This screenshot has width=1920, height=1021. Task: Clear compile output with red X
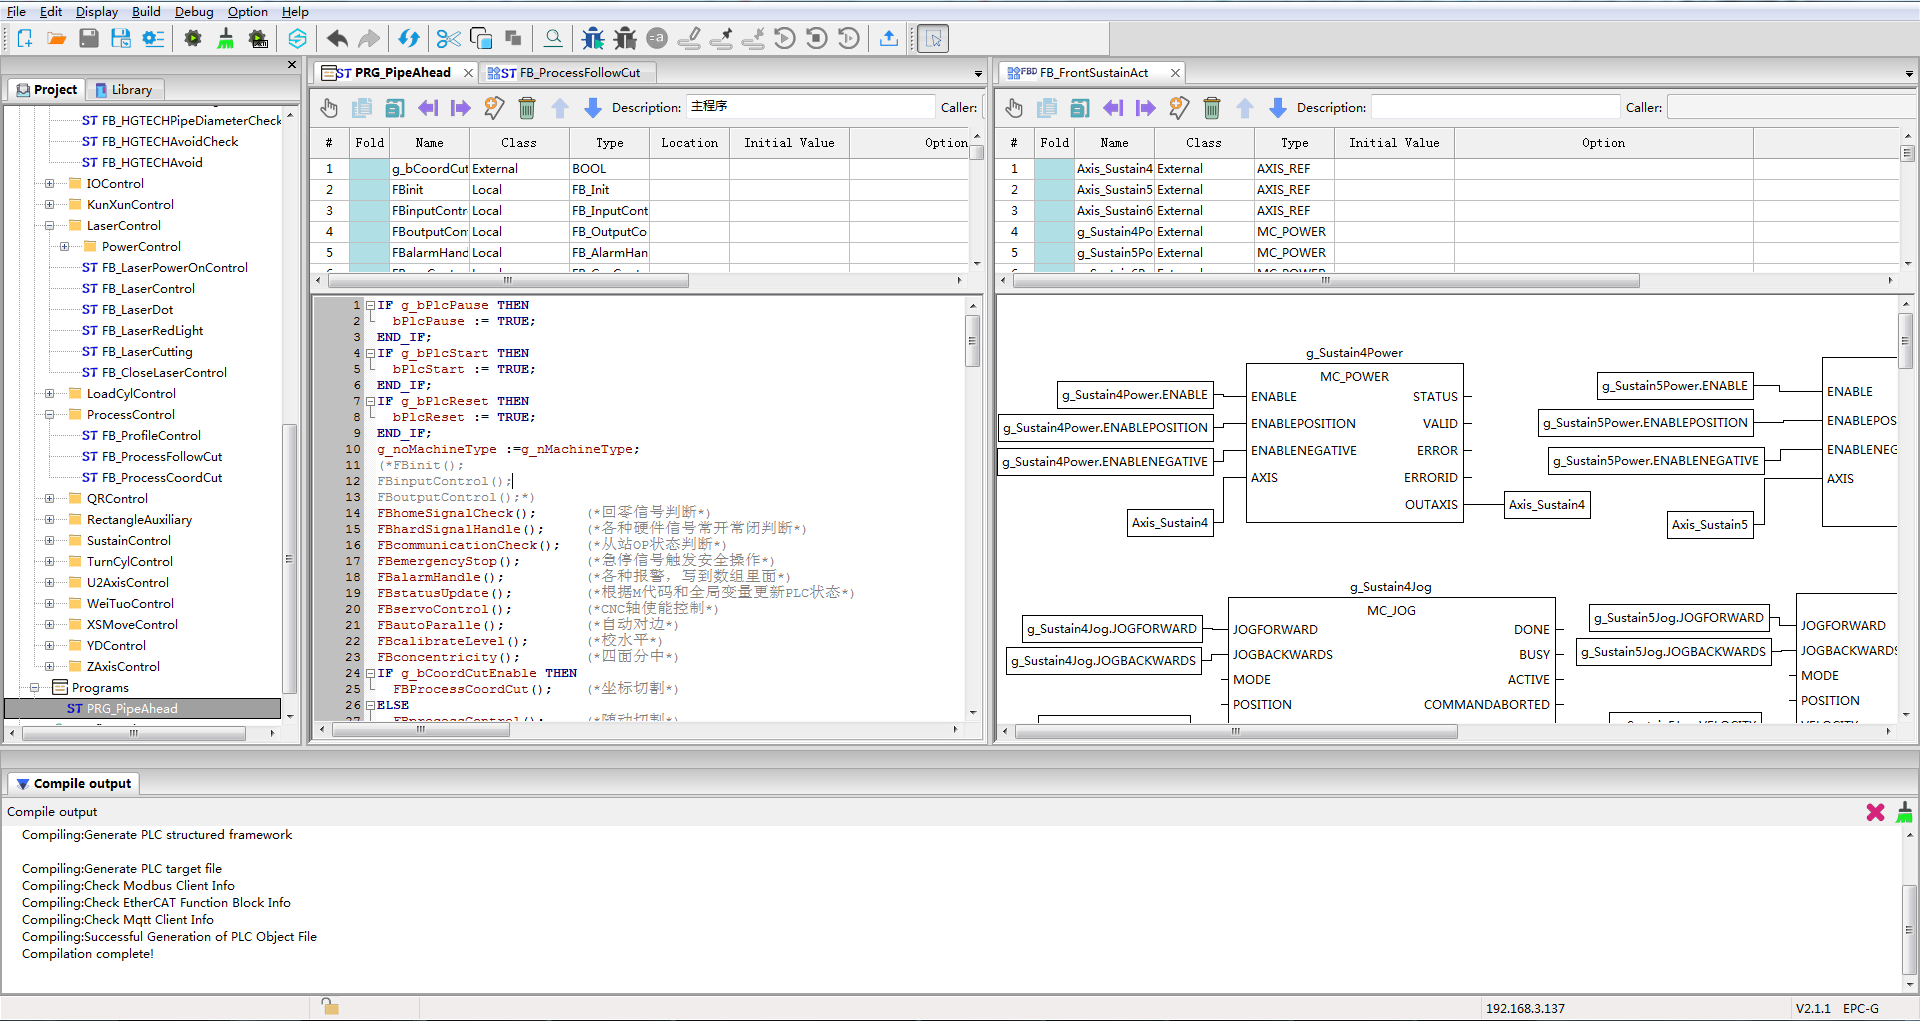coord(1875,813)
